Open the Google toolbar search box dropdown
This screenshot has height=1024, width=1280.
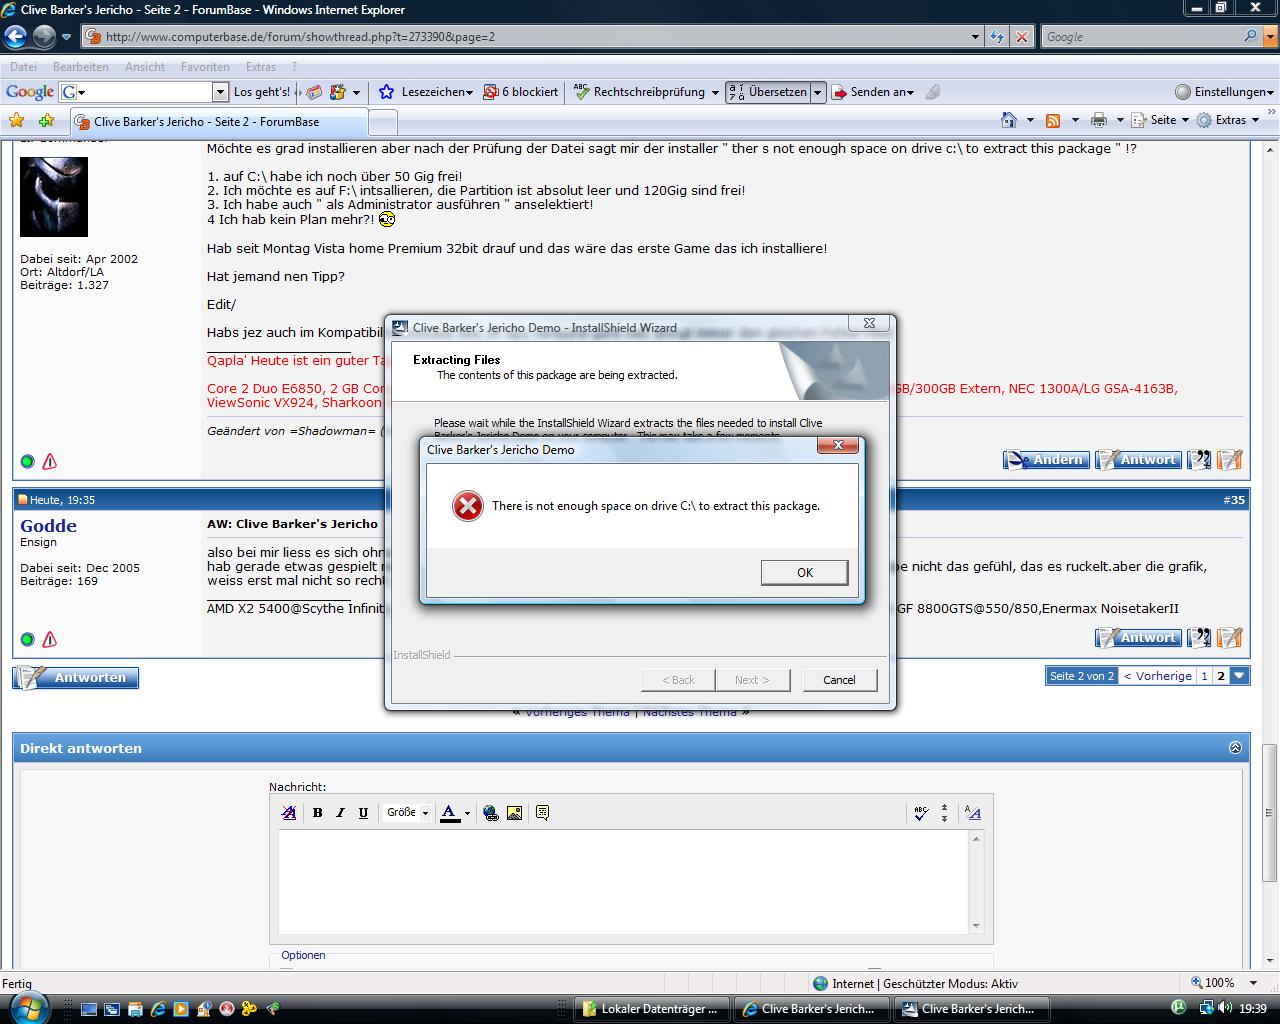(221, 92)
